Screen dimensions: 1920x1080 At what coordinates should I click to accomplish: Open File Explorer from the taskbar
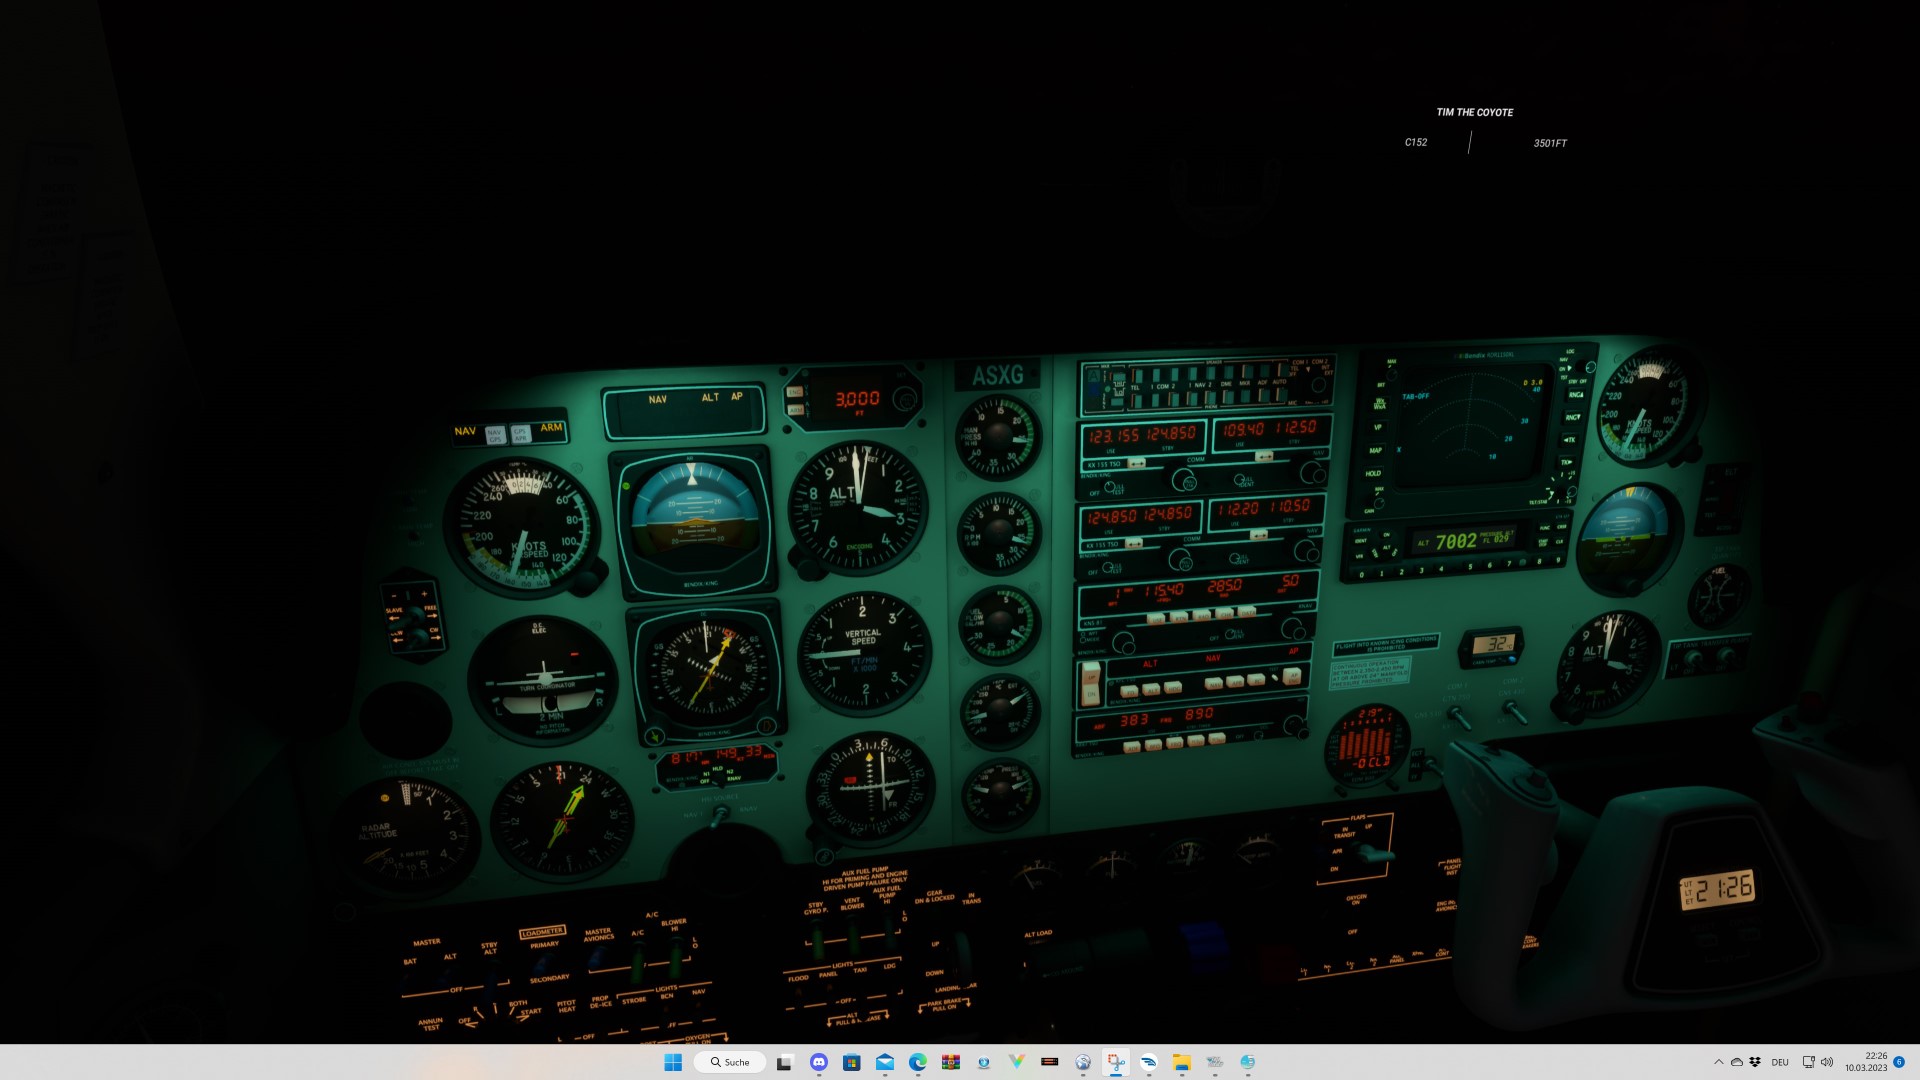[1181, 1062]
